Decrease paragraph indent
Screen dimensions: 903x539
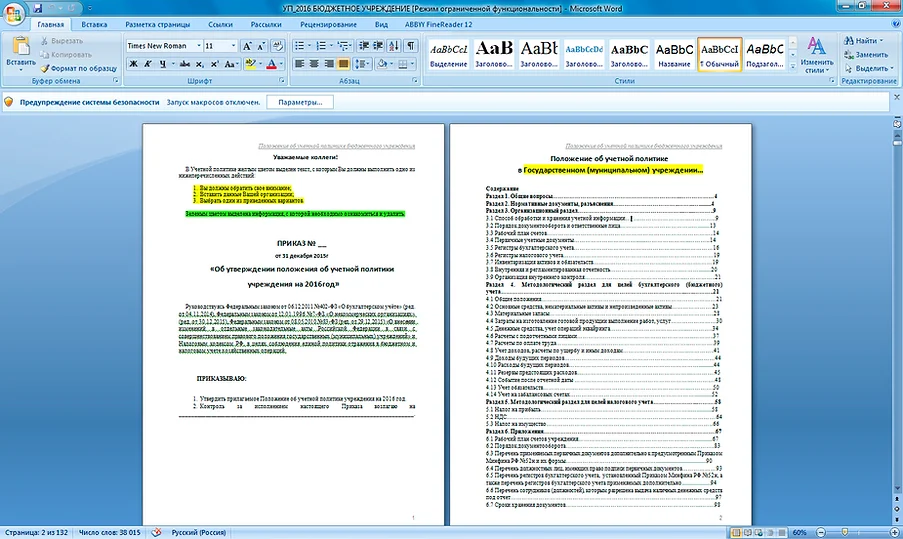363,46
